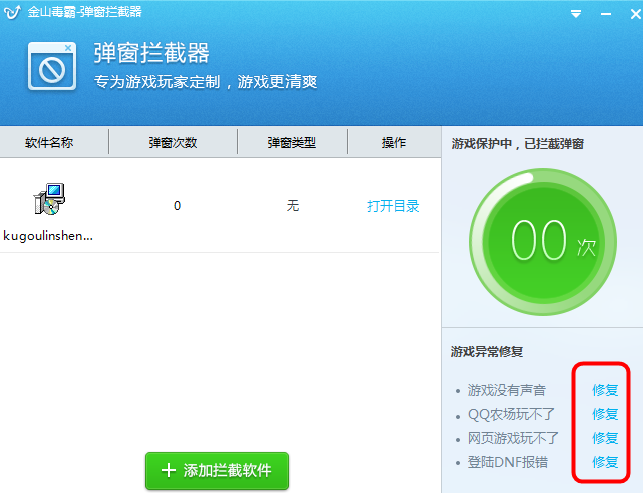
Task: Repair 游戏没有声音 with 修复 link
Action: click(x=605, y=390)
